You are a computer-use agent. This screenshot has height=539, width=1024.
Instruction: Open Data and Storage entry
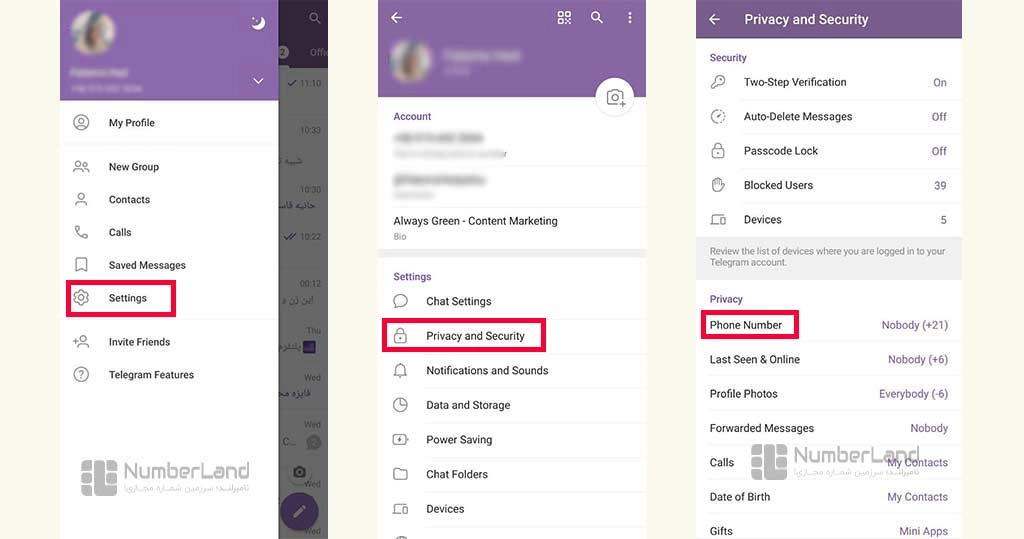tap(468, 405)
